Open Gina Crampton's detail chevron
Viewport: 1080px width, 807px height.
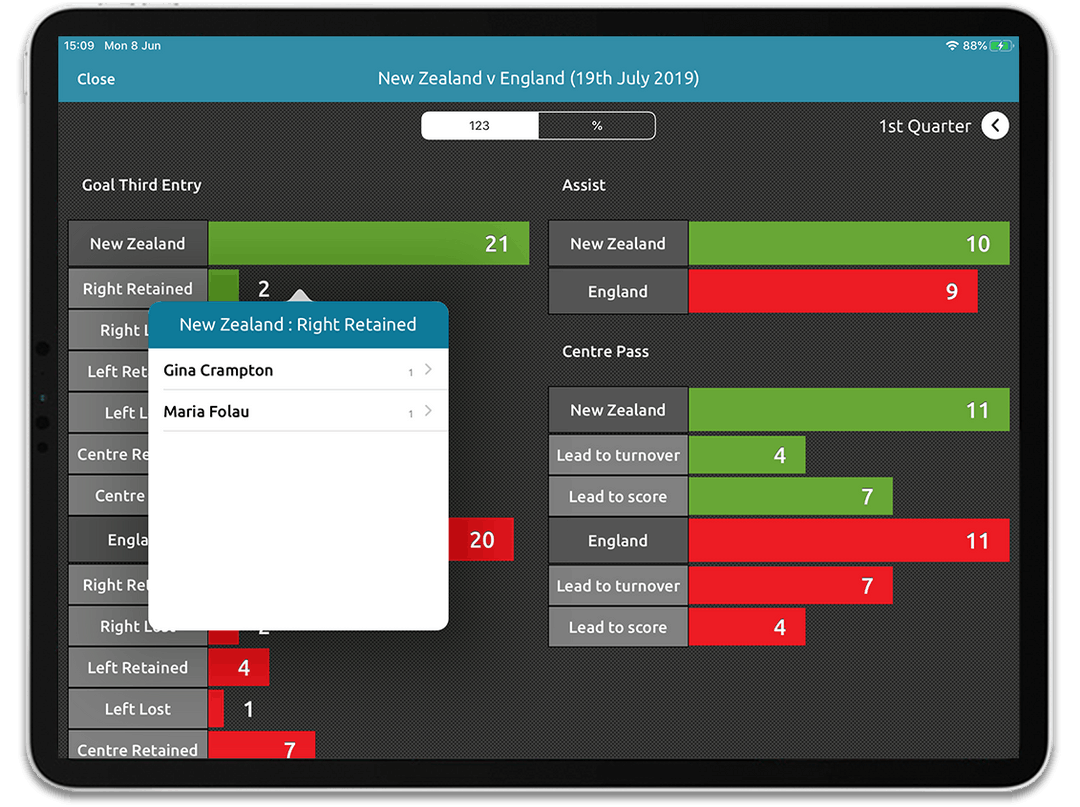pos(428,370)
